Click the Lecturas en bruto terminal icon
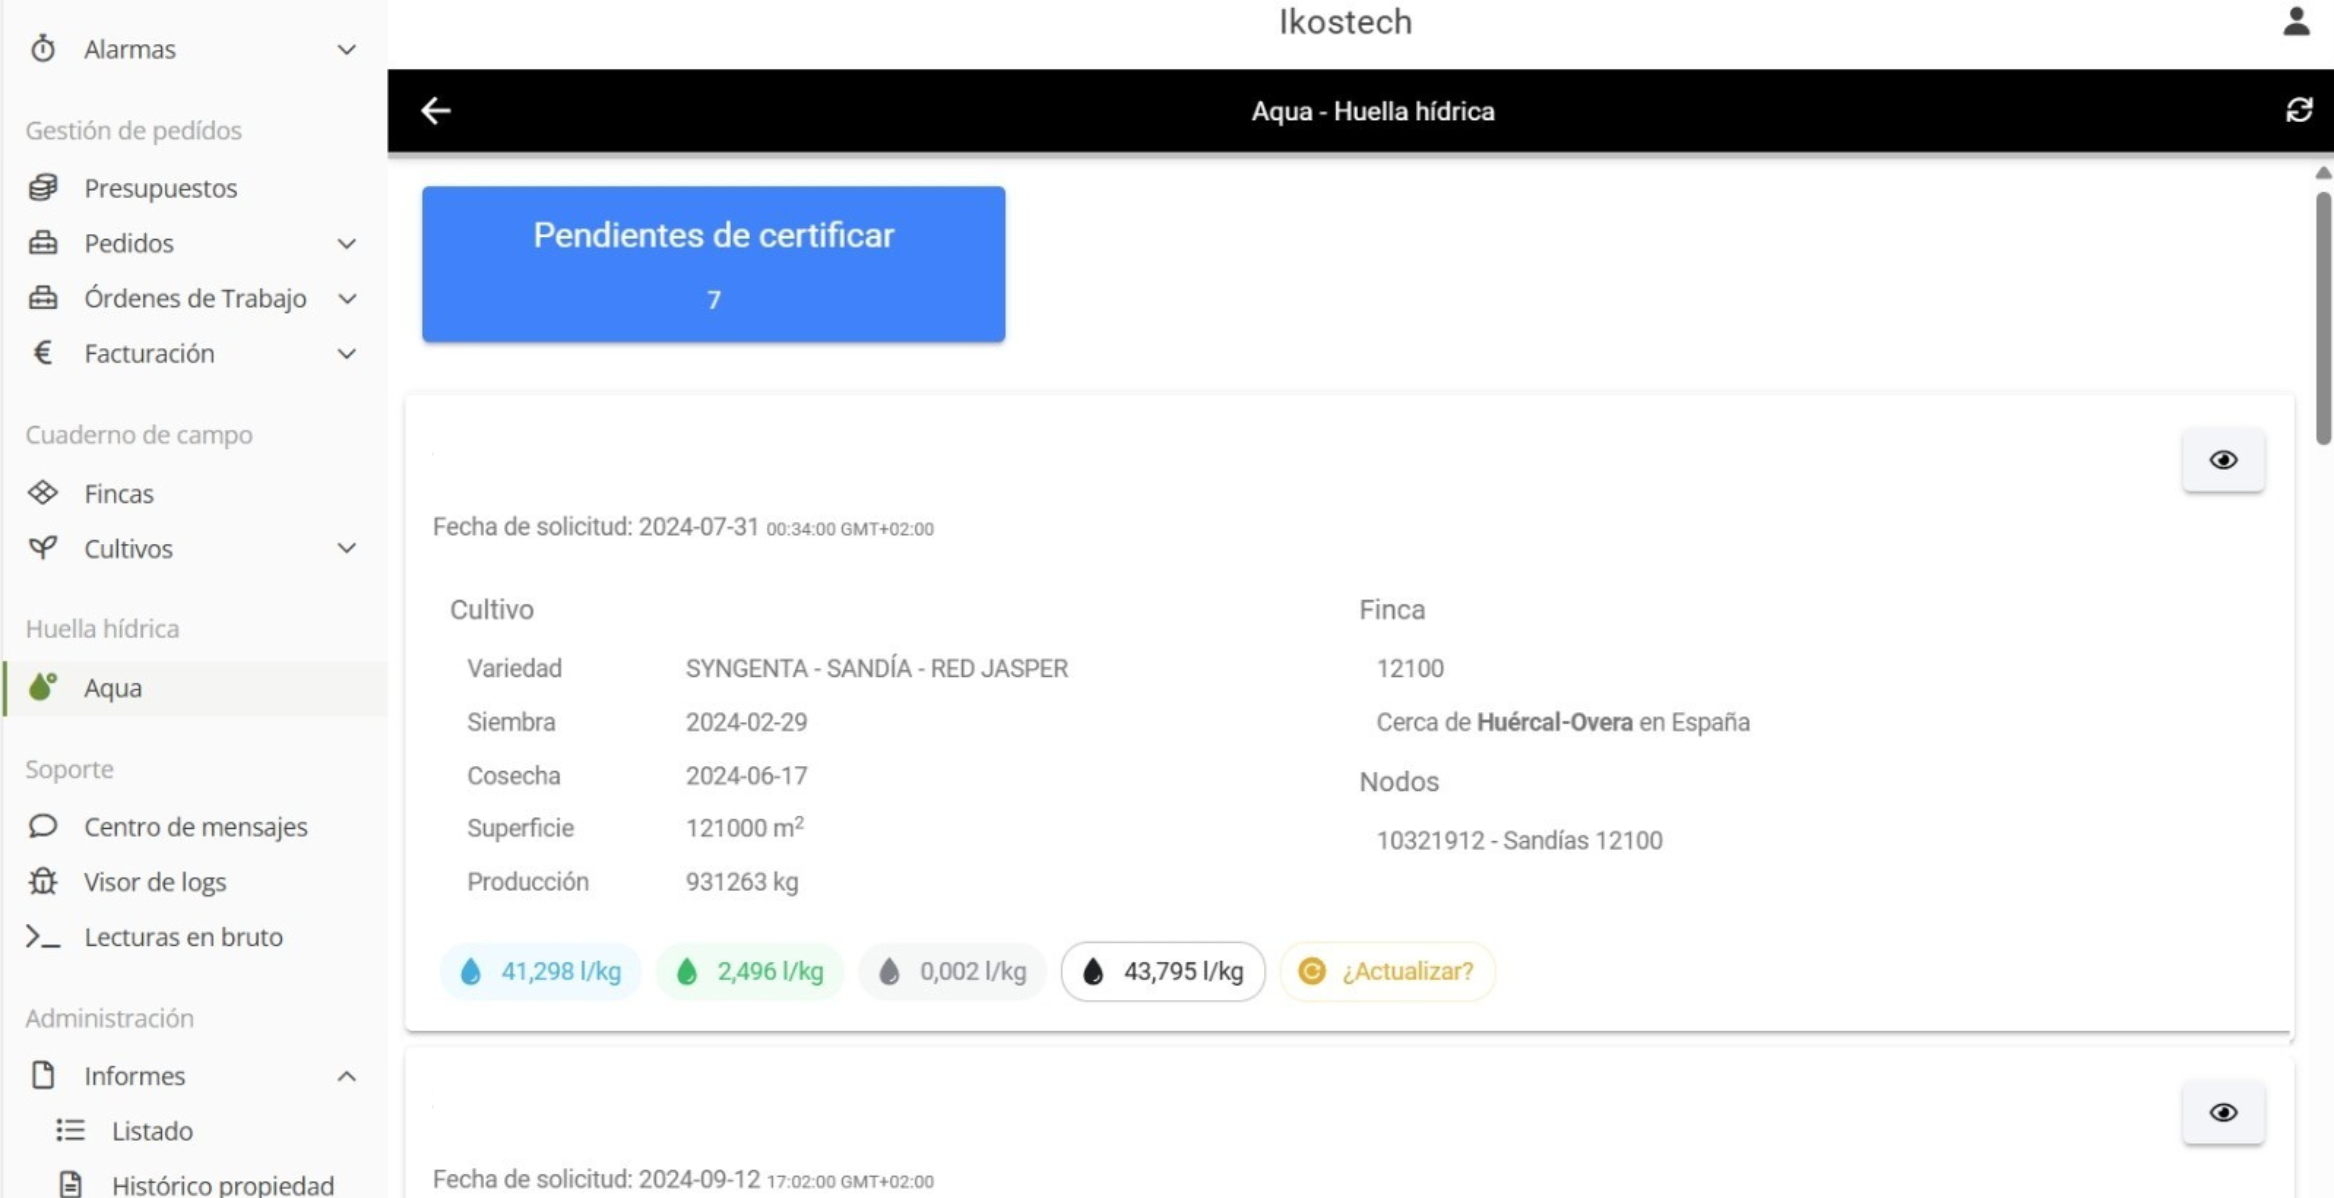Image resolution: width=2334 pixels, height=1198 pixels. [x=43, y=936]
